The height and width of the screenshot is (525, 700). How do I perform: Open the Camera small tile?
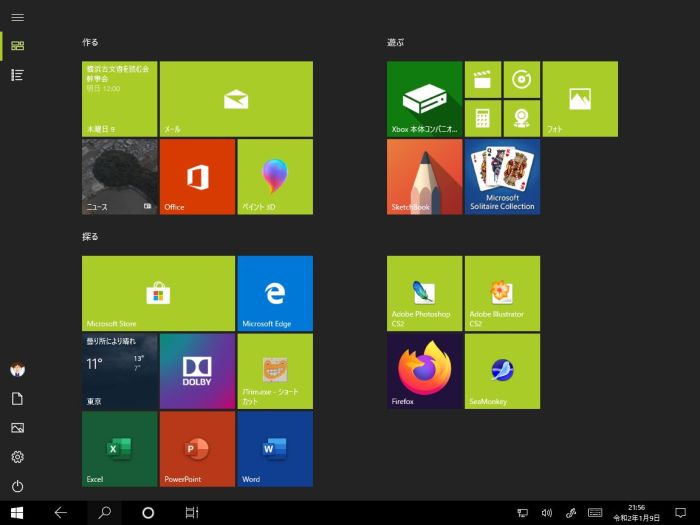(521, 117)
